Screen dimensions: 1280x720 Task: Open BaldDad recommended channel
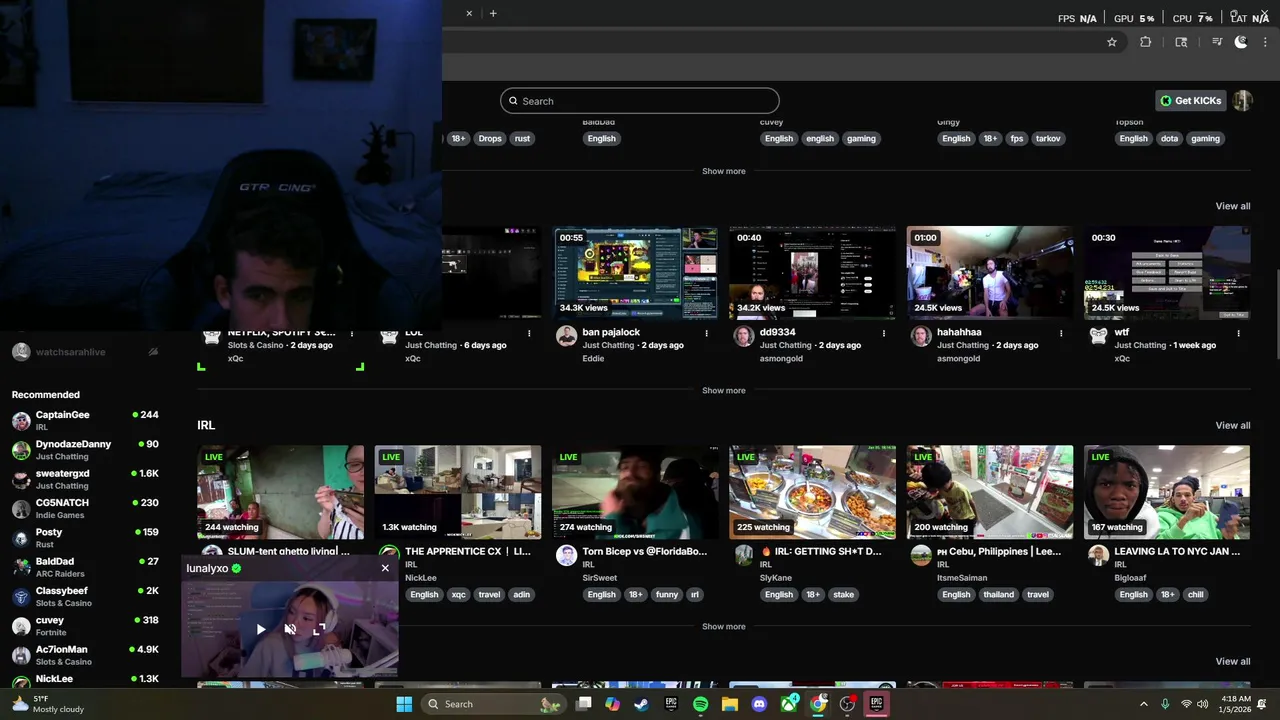85,567
